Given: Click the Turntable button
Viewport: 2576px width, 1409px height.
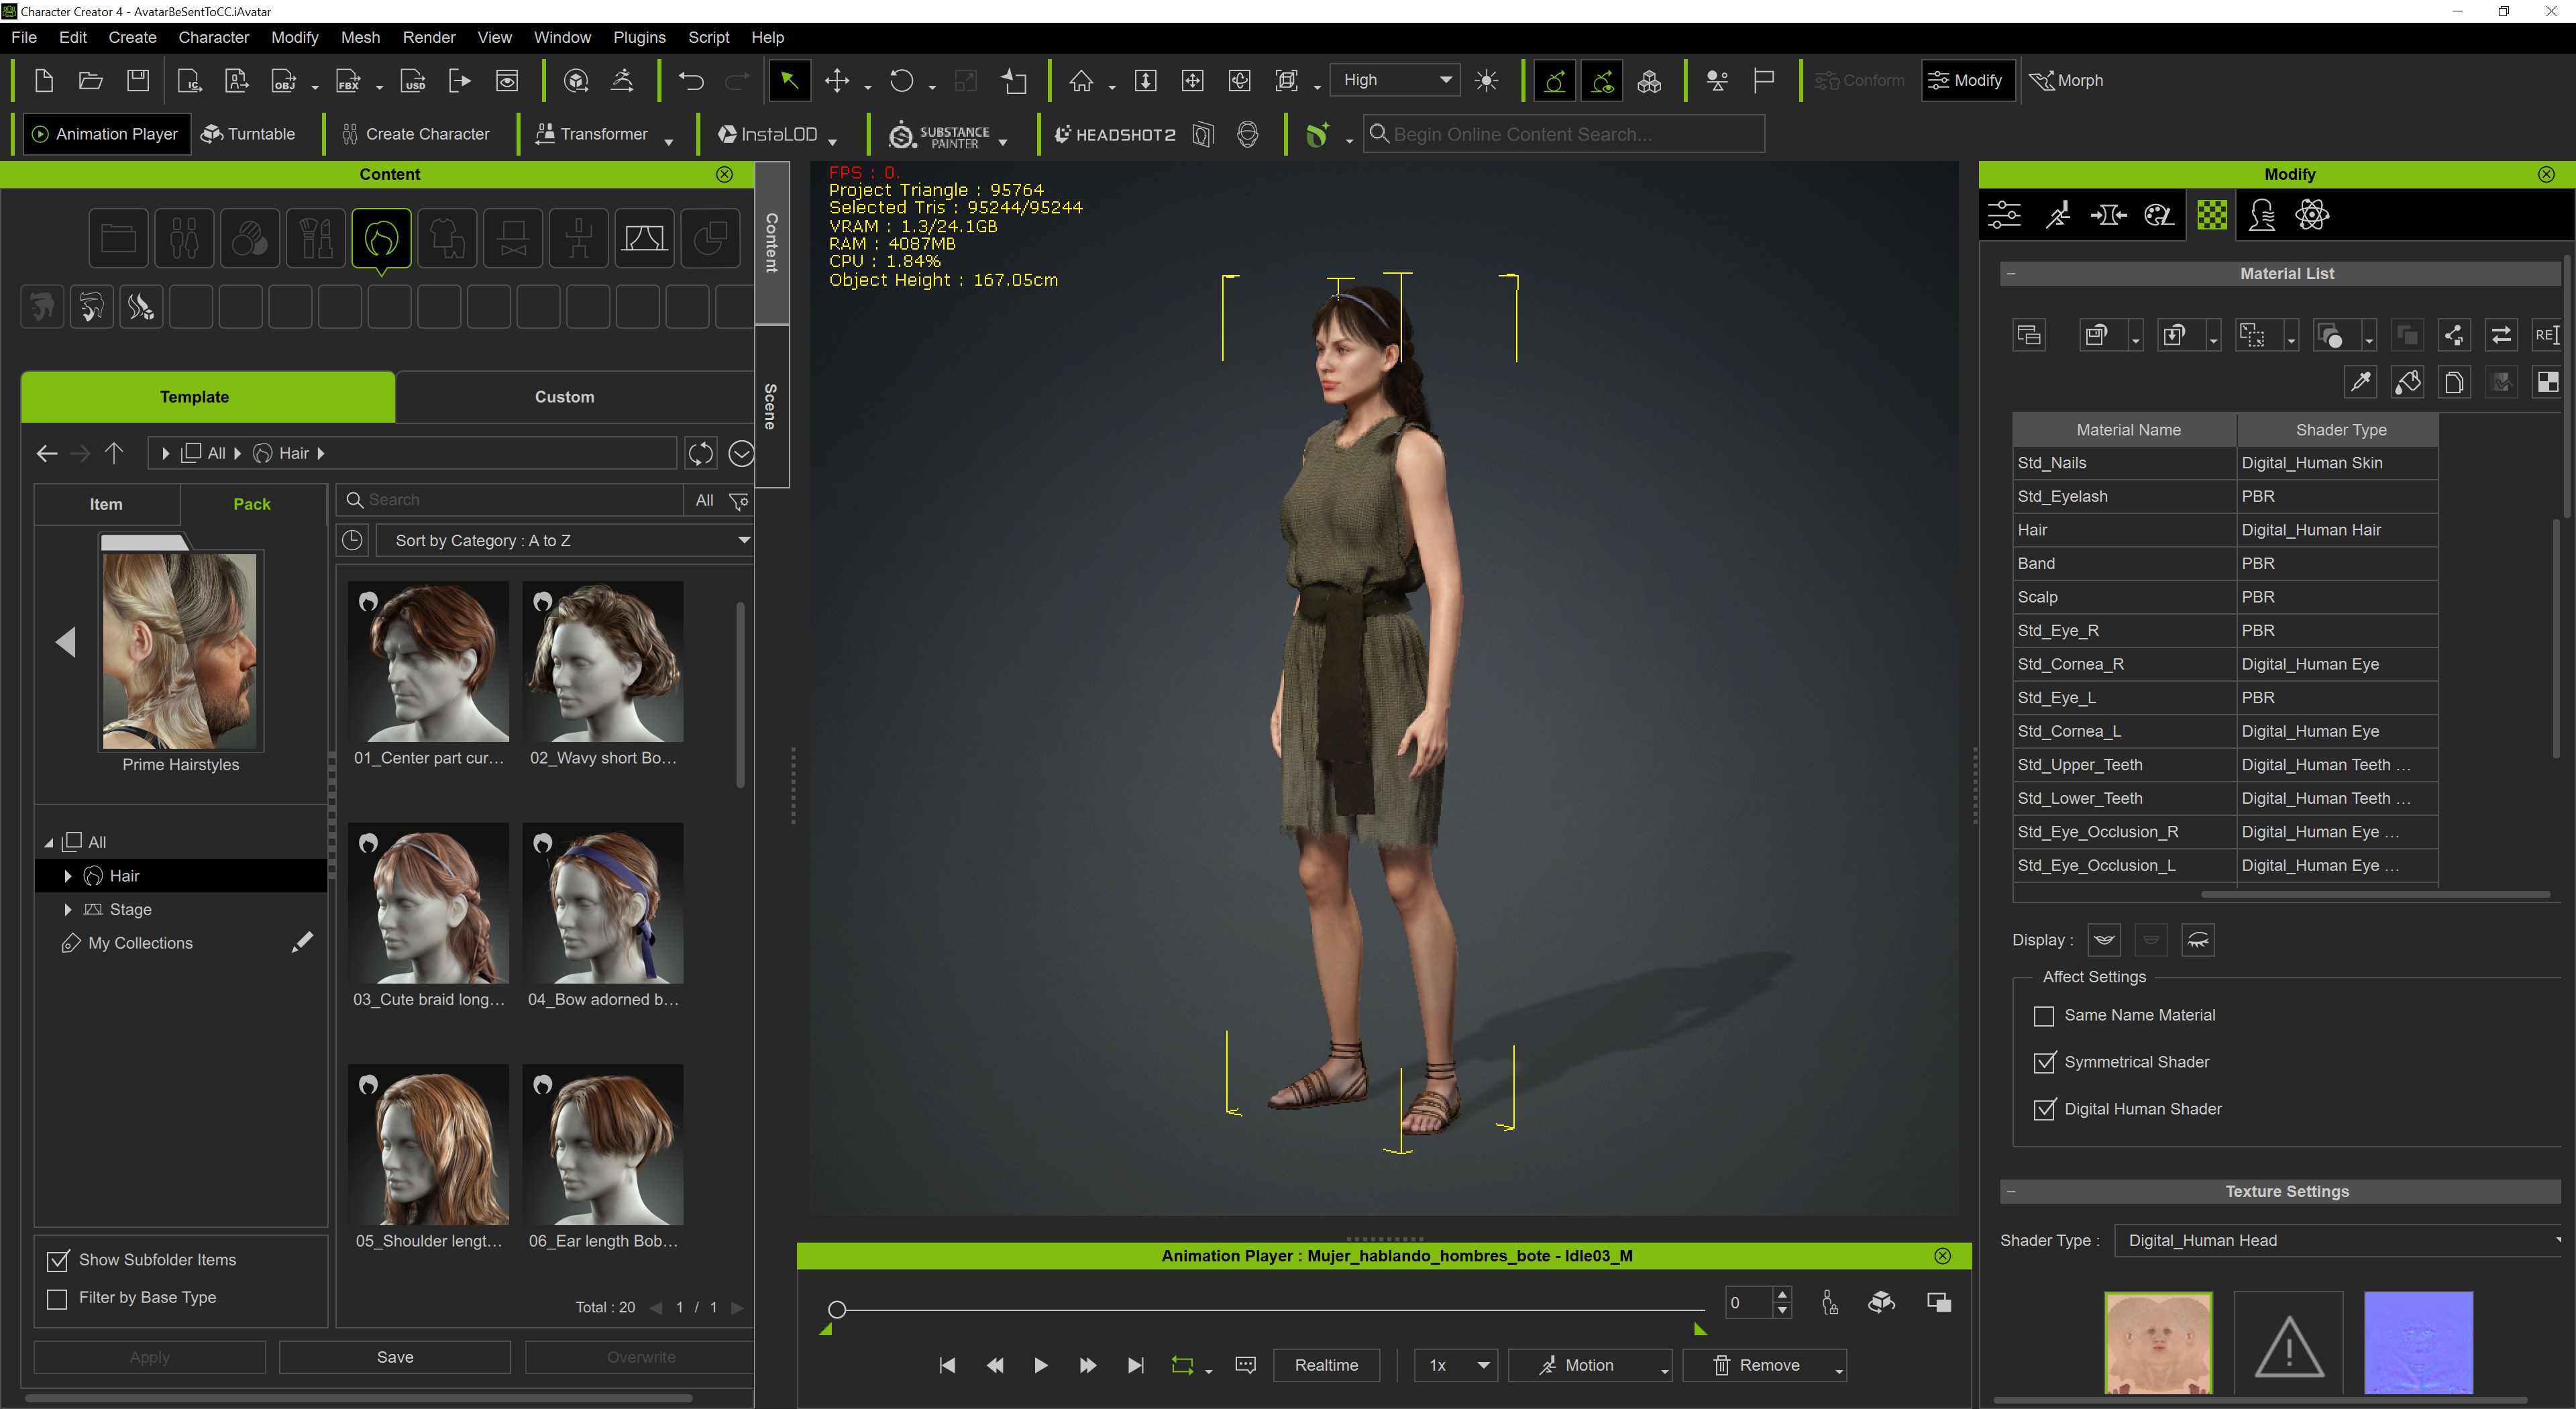Looking at the screenshot, I should pos(248,134).
